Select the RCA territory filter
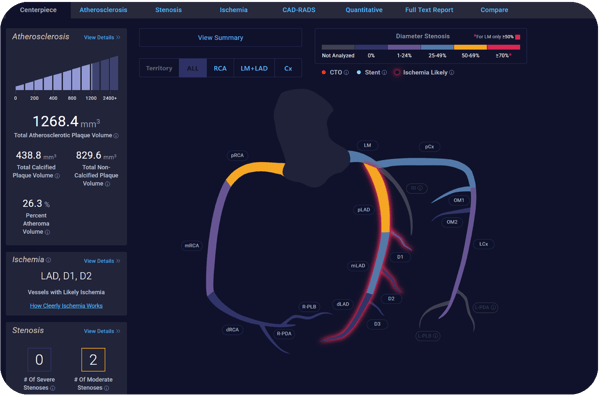 click(x=220, y=69)
